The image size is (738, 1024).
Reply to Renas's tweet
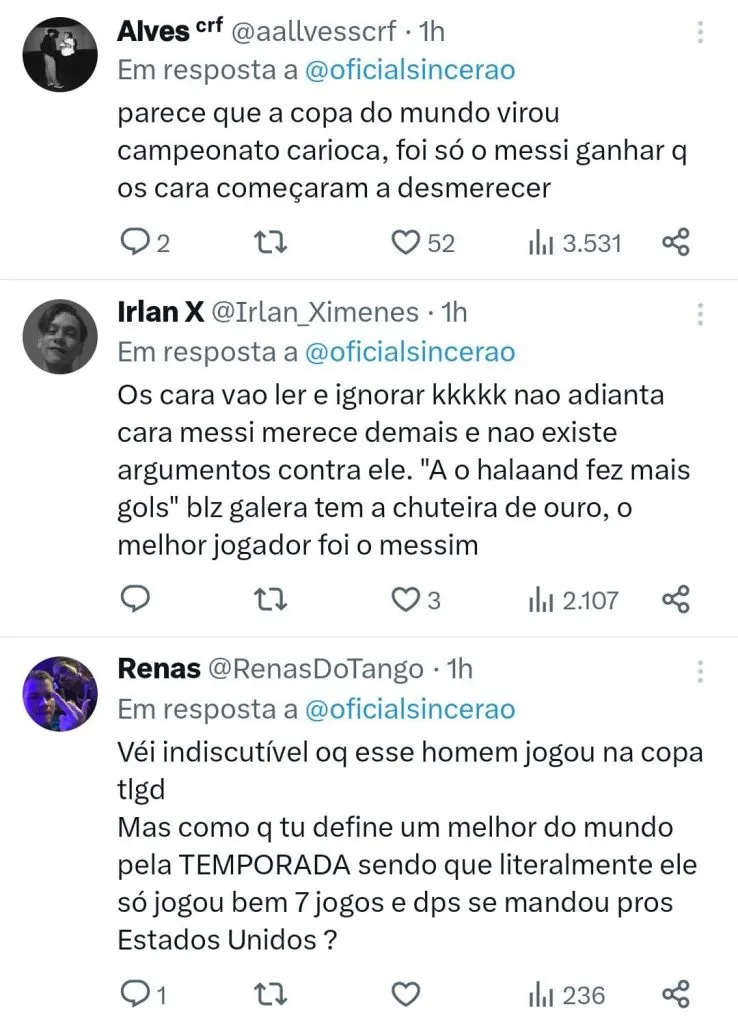coord(134,994)
